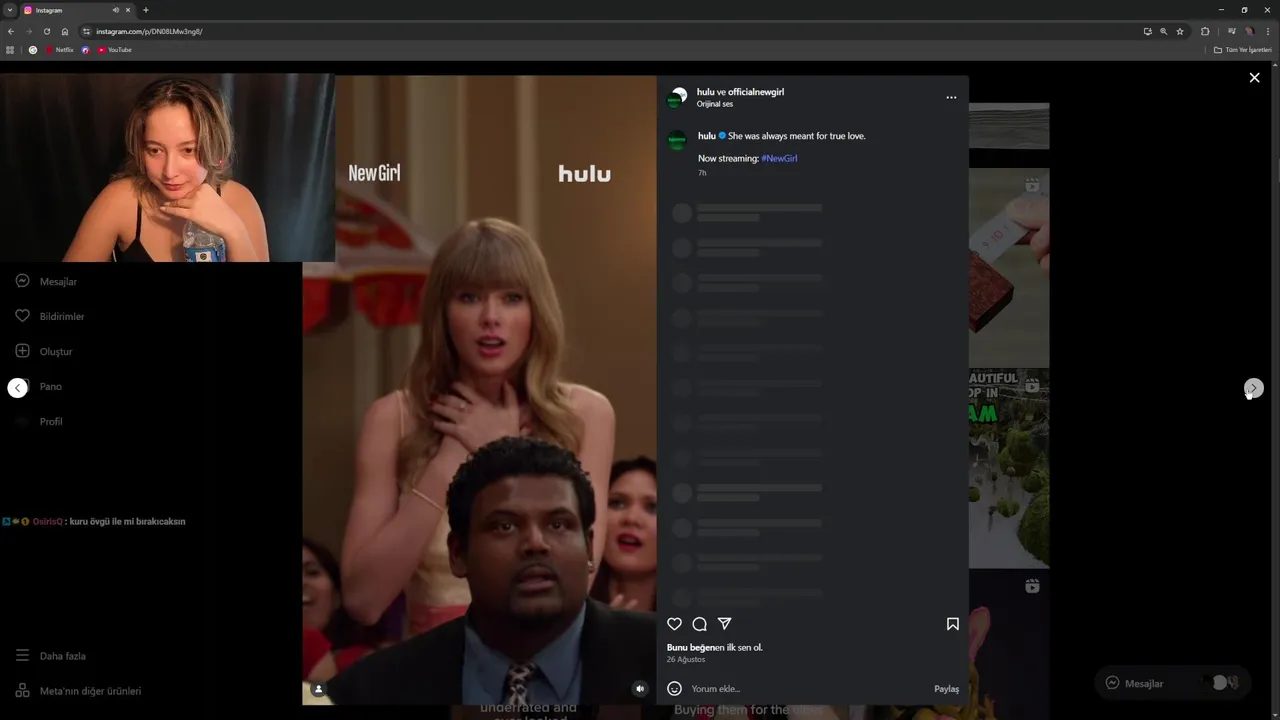Click browser back arrow
Screen dimensions: 1280x720
(x=11, y=31)
